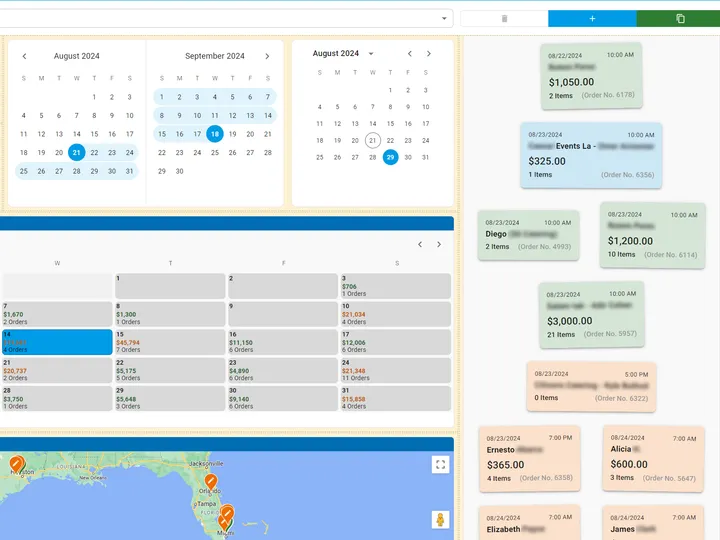The image size is (720, 540).
Task: Select August 1 in the range calendar
Action: click(94, 97)
